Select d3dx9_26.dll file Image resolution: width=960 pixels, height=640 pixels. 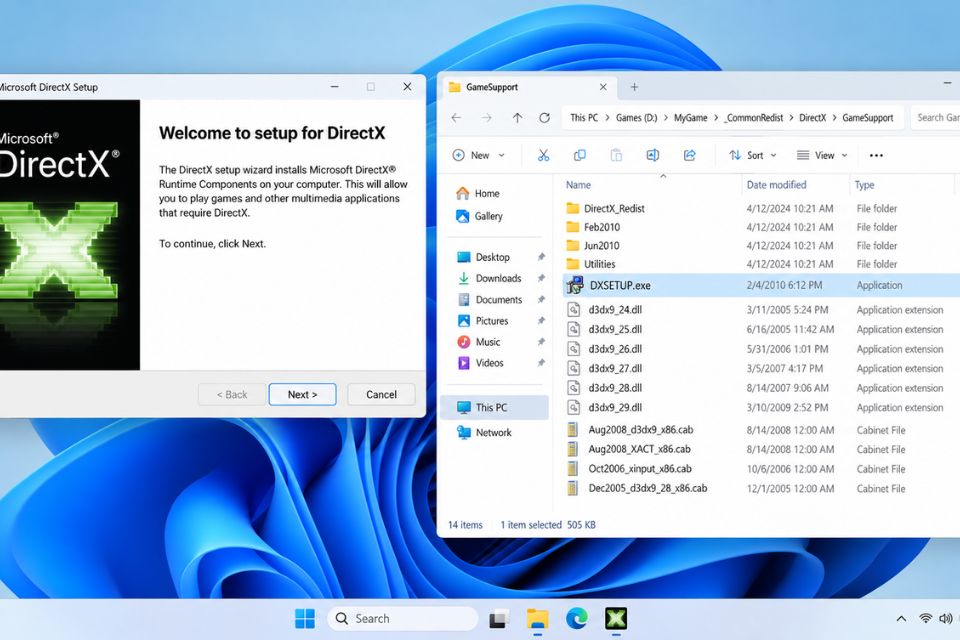click(615, 349)
